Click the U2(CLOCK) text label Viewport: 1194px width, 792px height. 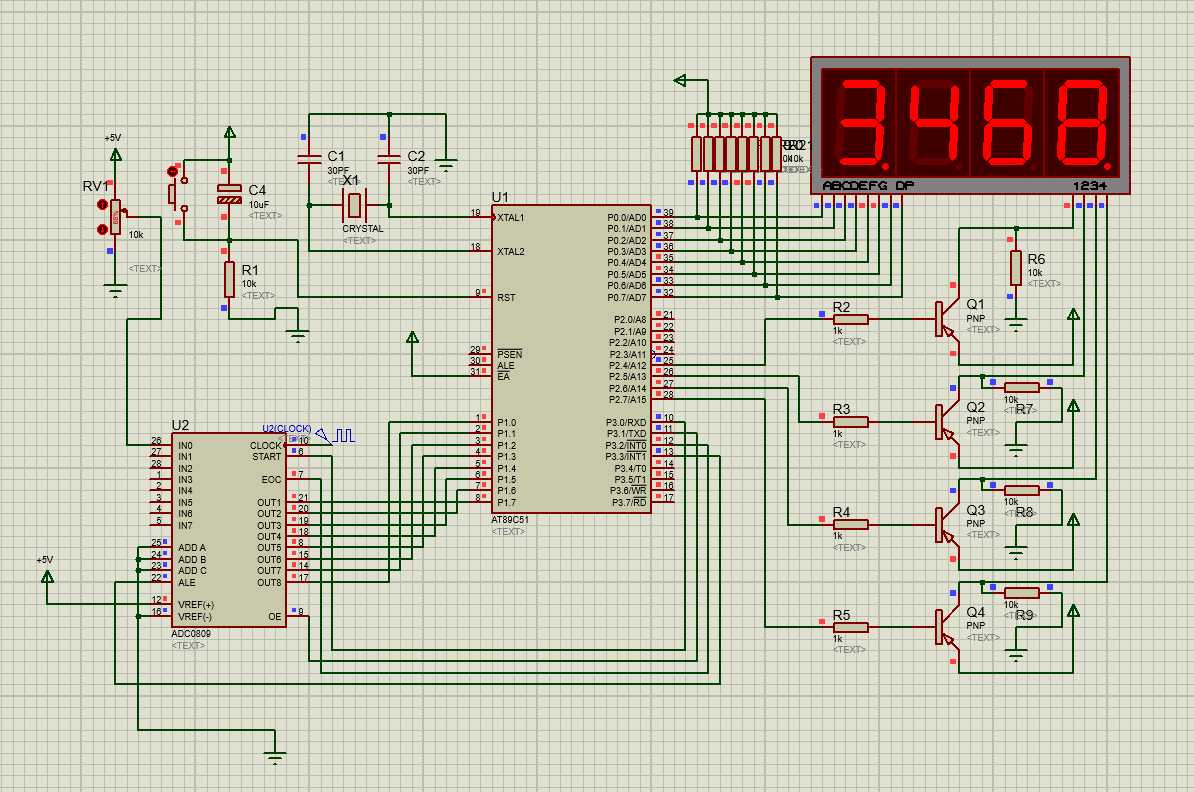pyautogui.click(x=287, y=429)
